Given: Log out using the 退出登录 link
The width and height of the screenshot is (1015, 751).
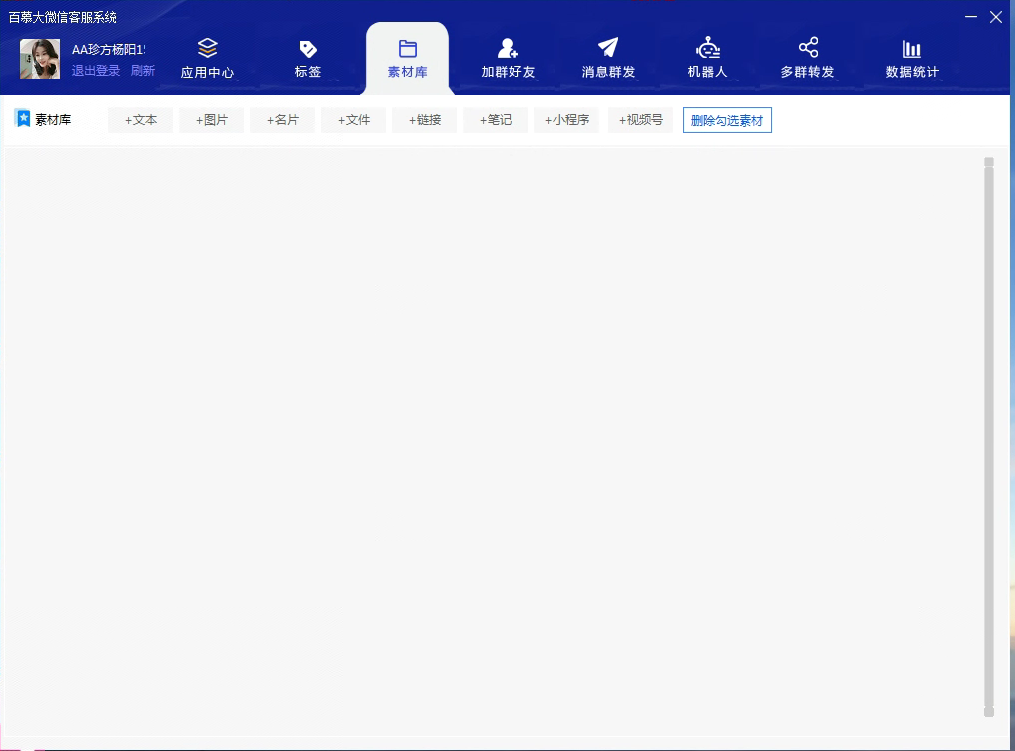Looking at the screenshot, I should (95, 70).
